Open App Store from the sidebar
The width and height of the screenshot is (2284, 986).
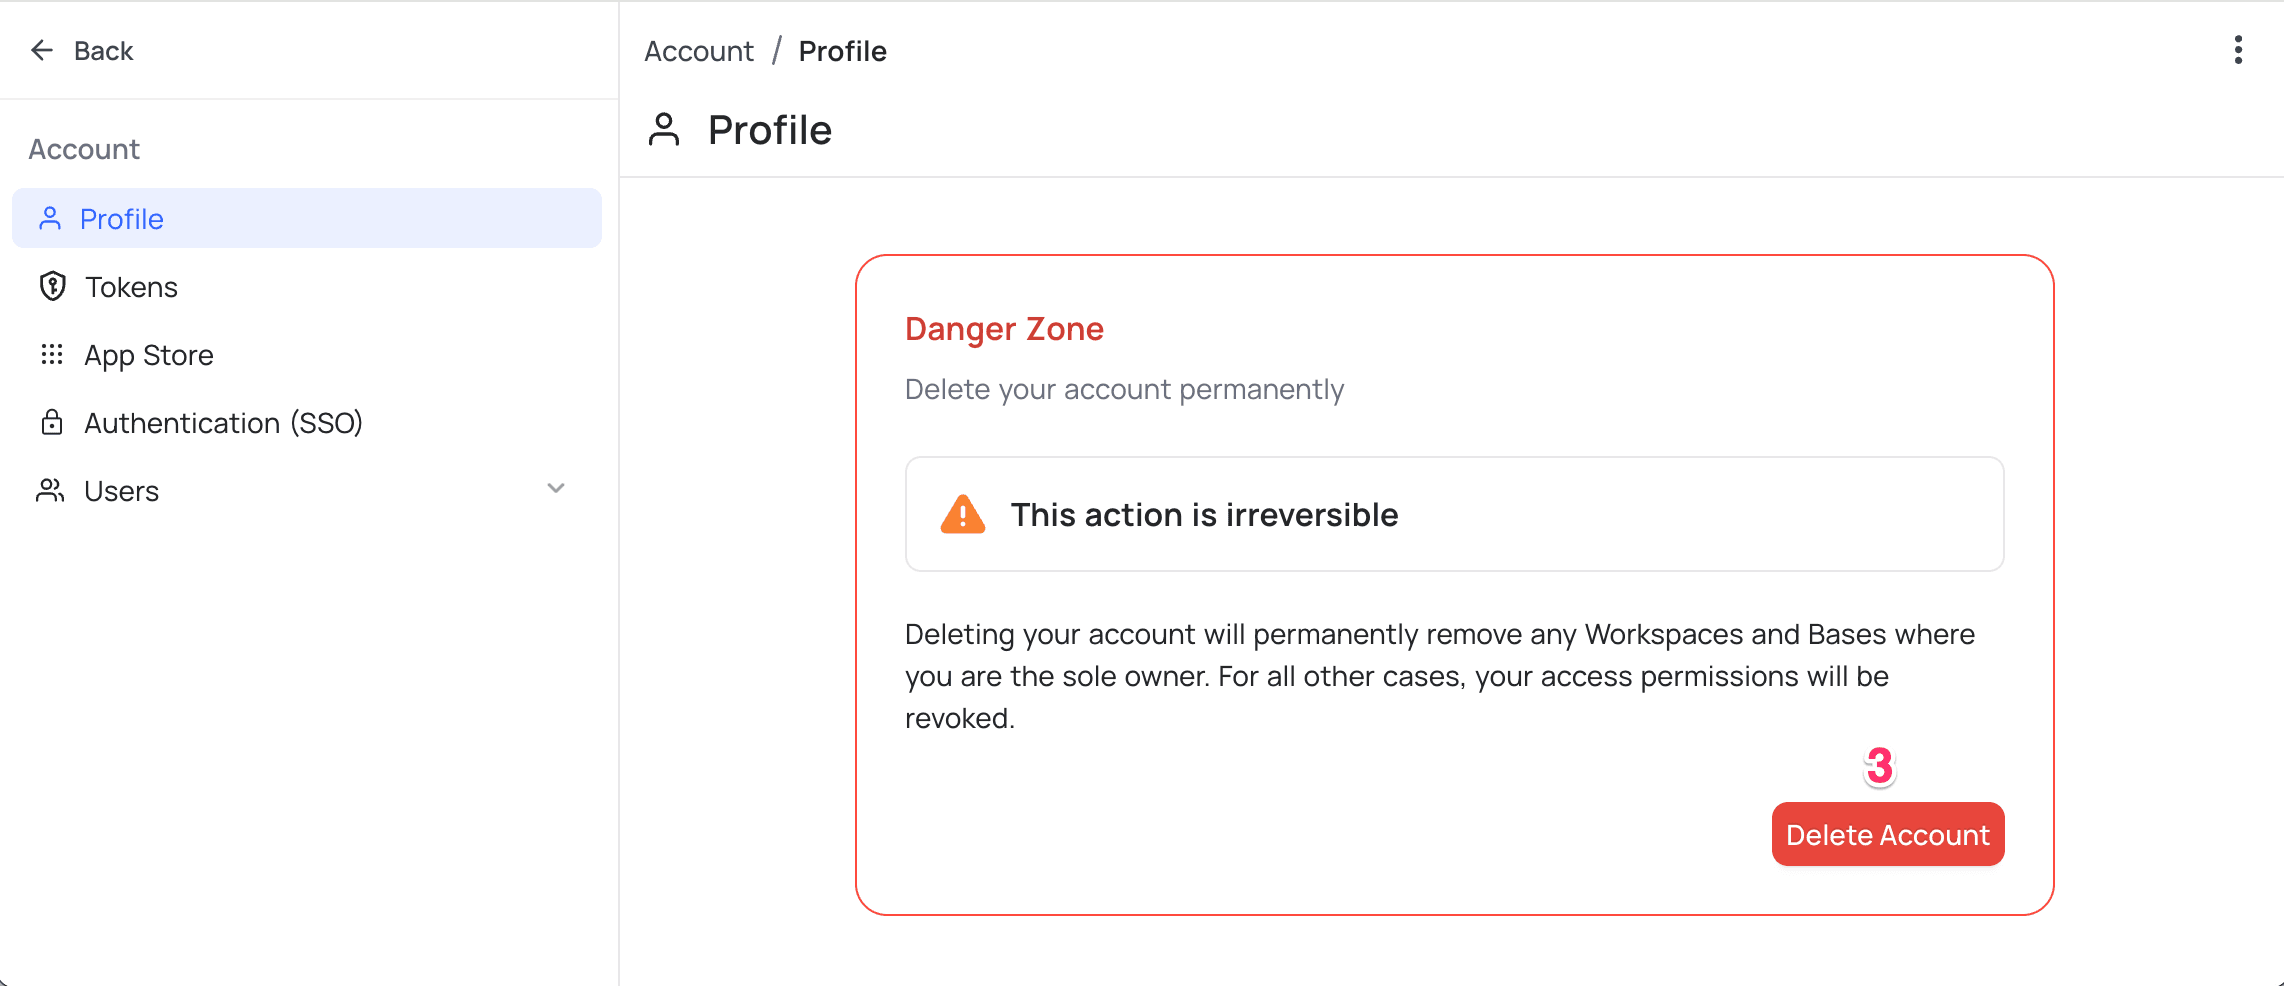(x=148, y=354)
